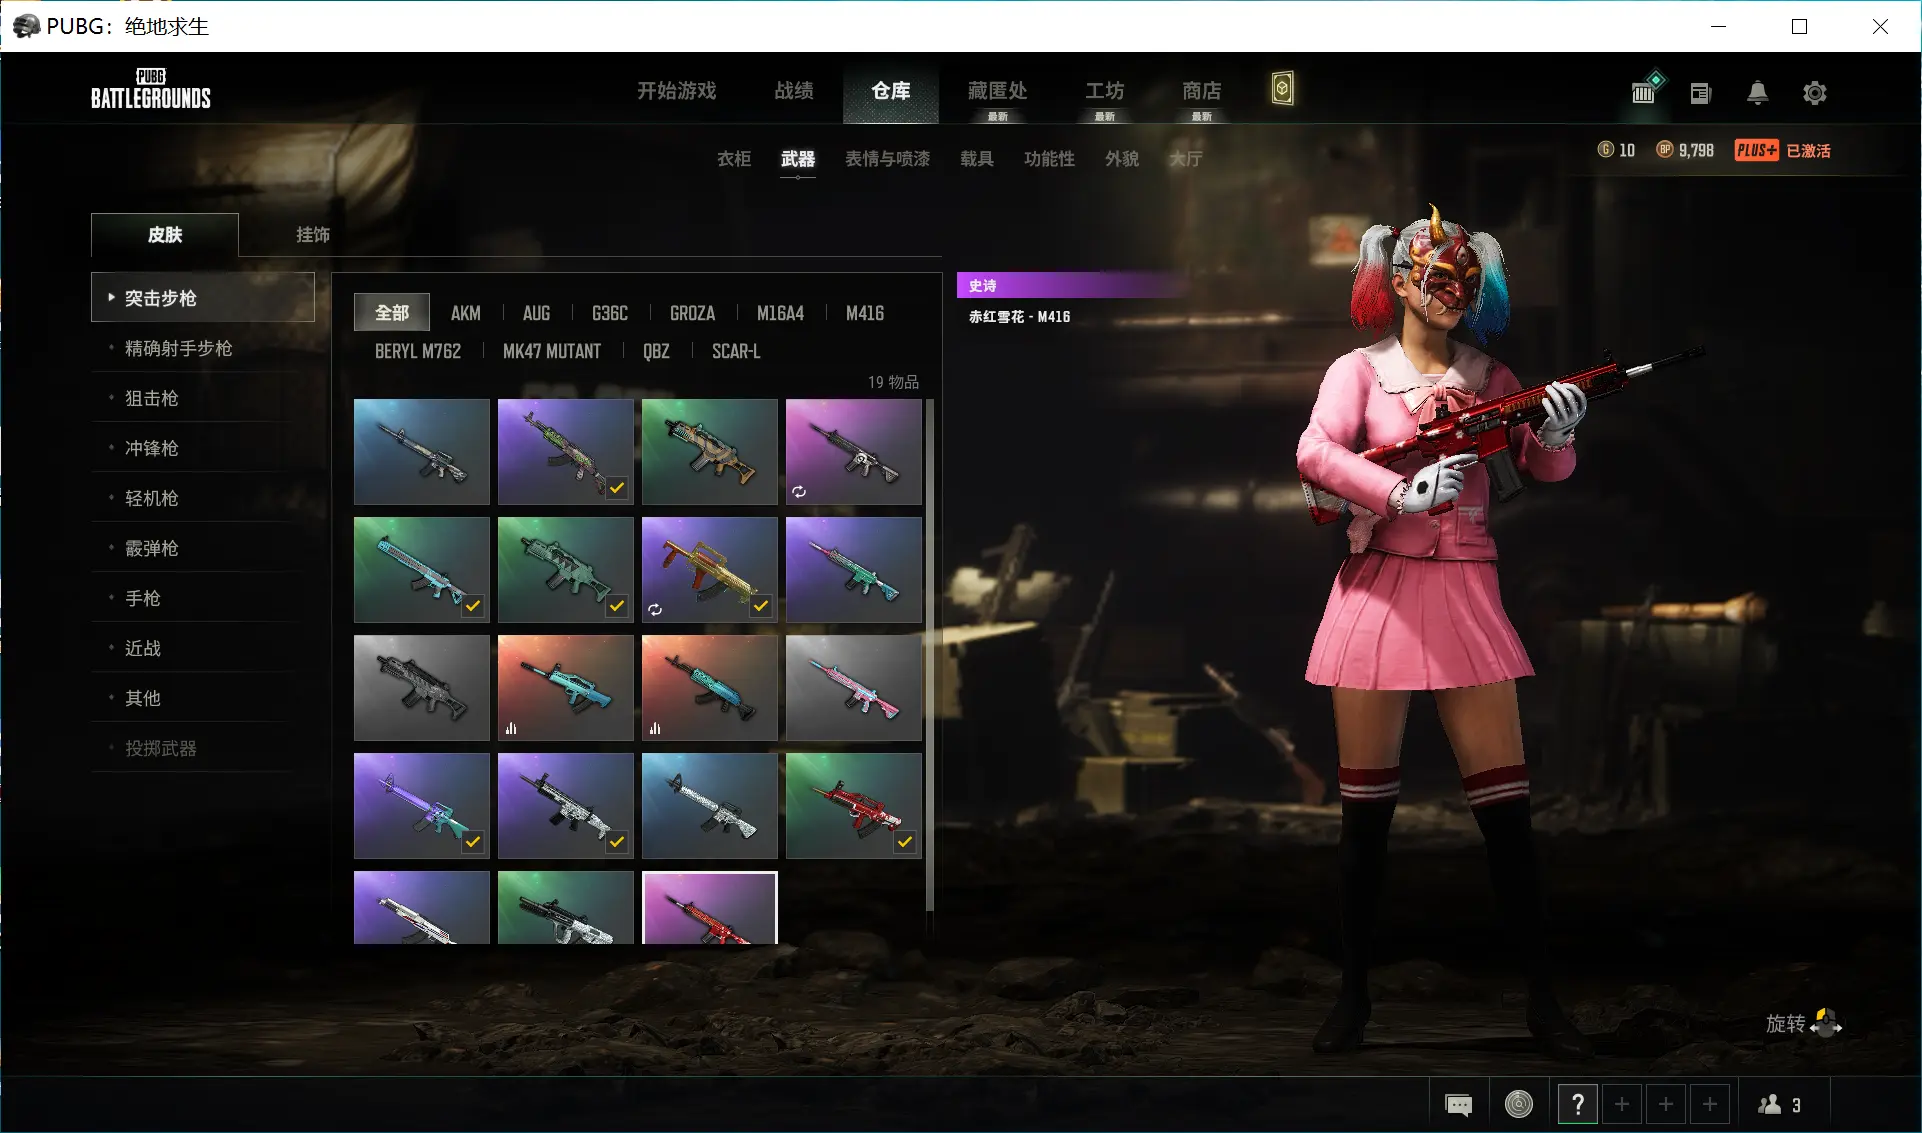Viewport: 1922px width, 1133px height.
Task: Click refresh icon on golden Groza skin tile
Action: [655, 609]
